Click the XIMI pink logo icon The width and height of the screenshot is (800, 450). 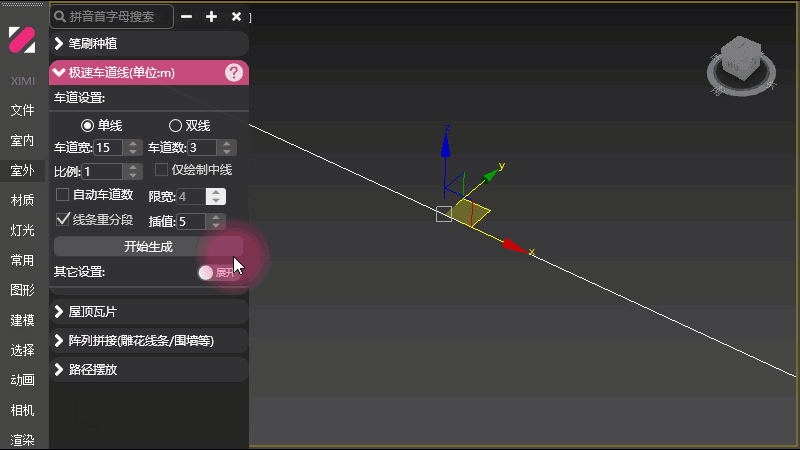click(22, 40)
